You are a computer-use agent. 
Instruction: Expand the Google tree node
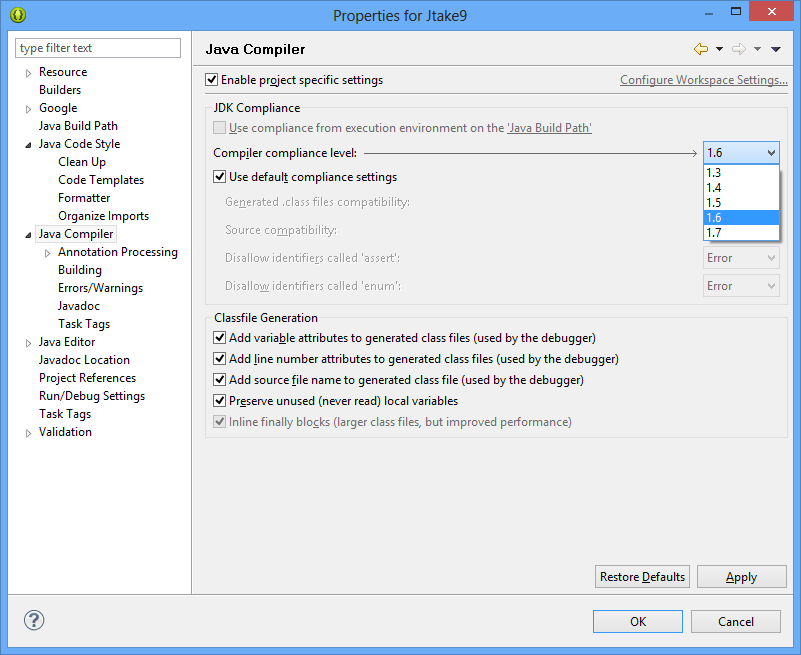[29, 109]
